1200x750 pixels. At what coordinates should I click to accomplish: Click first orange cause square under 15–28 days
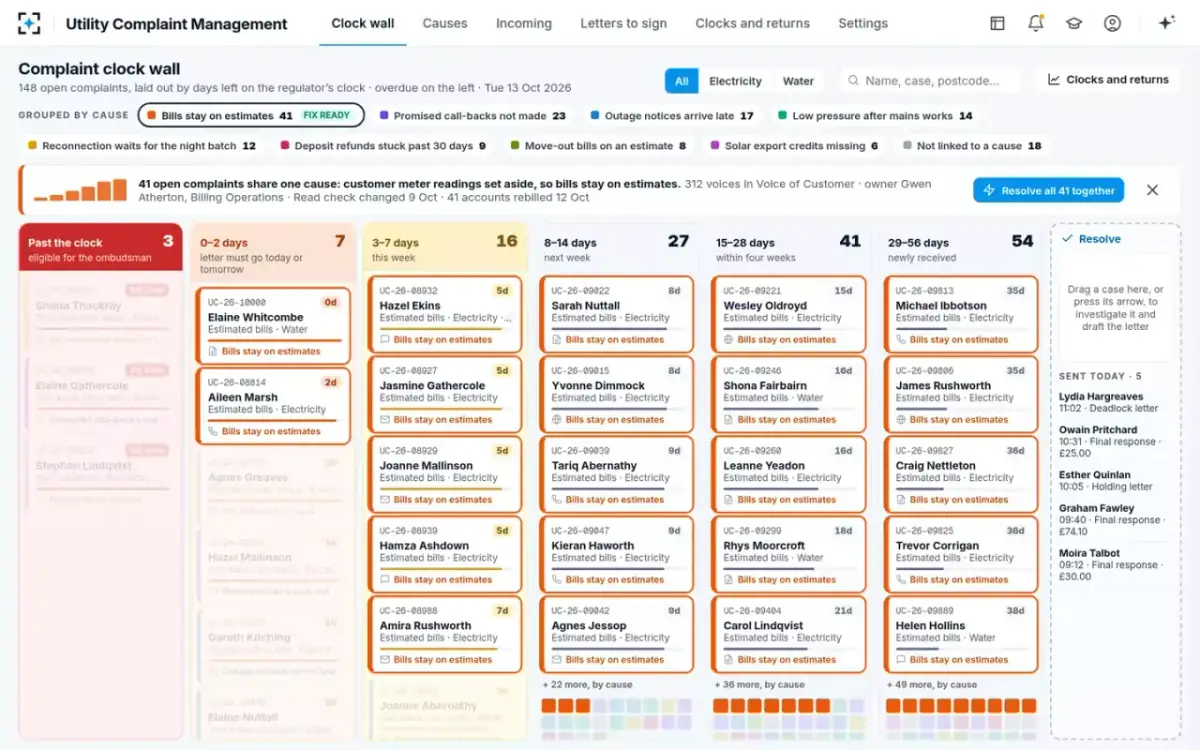721,706
